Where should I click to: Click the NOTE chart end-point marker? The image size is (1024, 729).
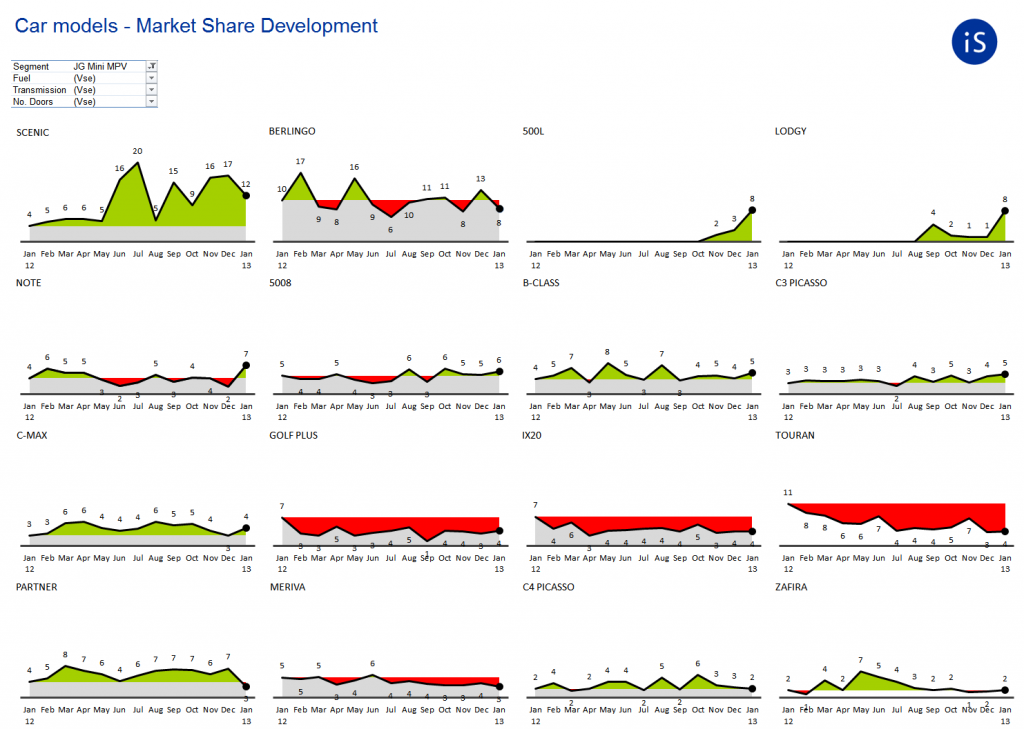[x=246, y=365]
